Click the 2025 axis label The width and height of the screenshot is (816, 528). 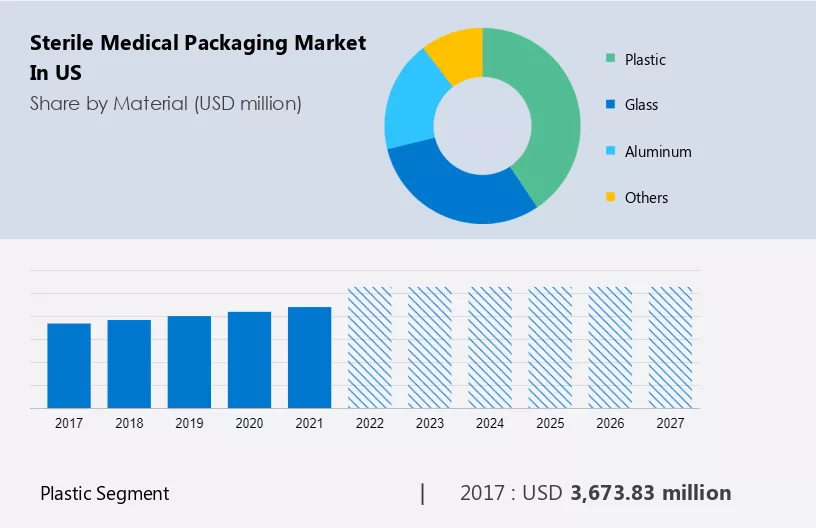click(x=550, y=423)
